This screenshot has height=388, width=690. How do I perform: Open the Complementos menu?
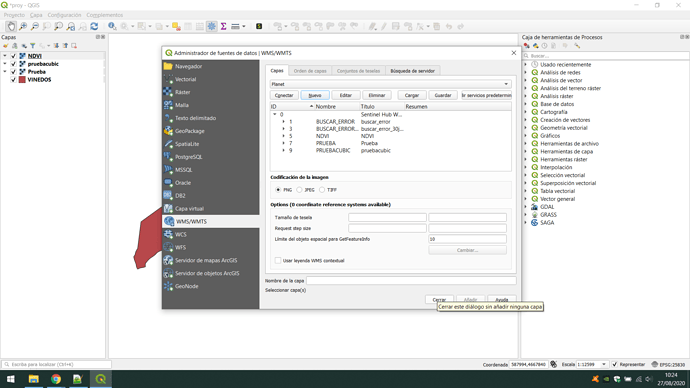(x=105, y=15)
